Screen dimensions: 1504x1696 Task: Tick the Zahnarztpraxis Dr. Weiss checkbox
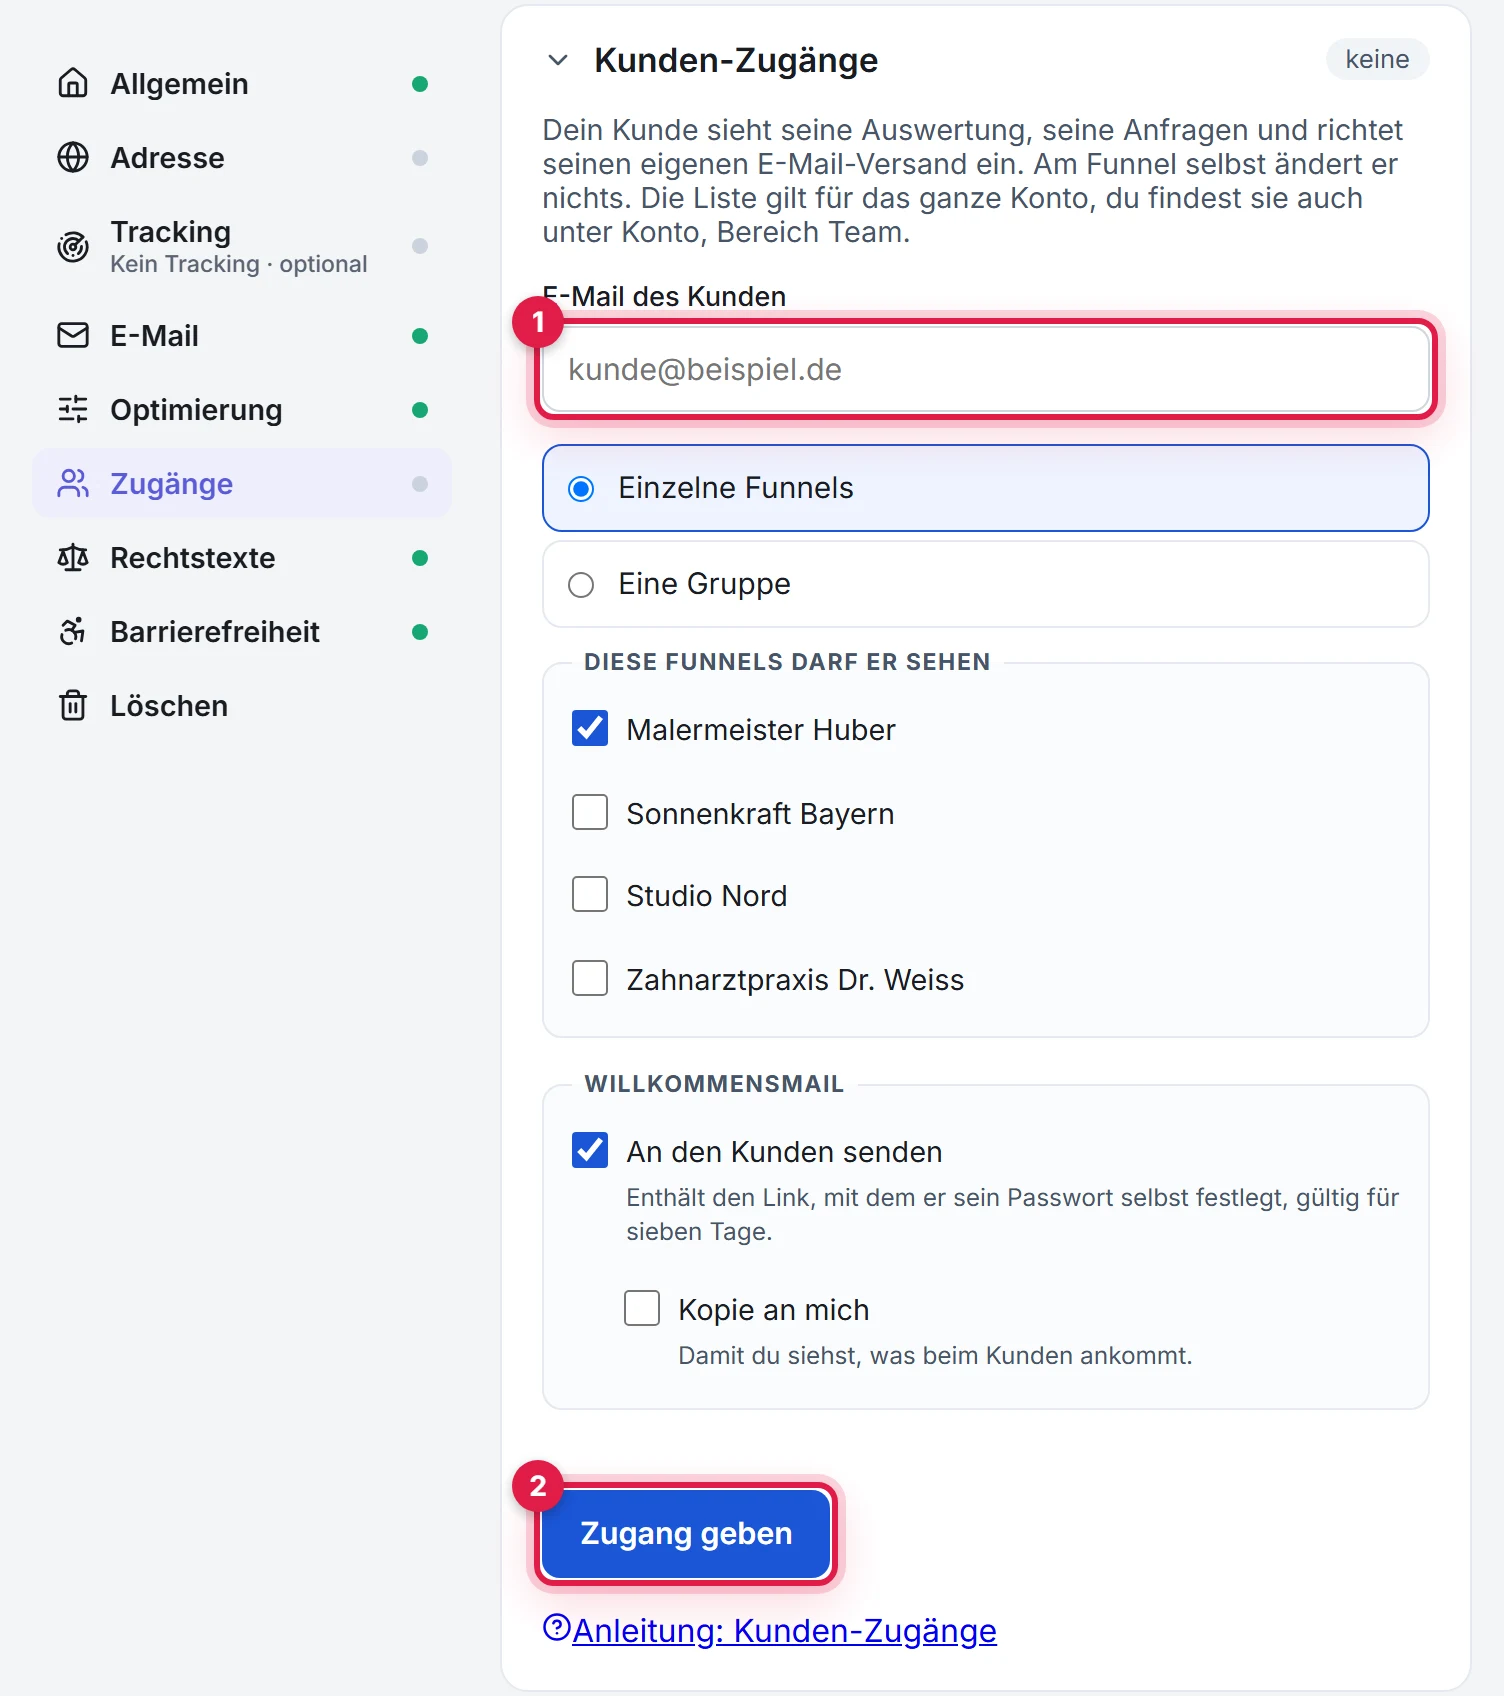click(x=590, y=978)
